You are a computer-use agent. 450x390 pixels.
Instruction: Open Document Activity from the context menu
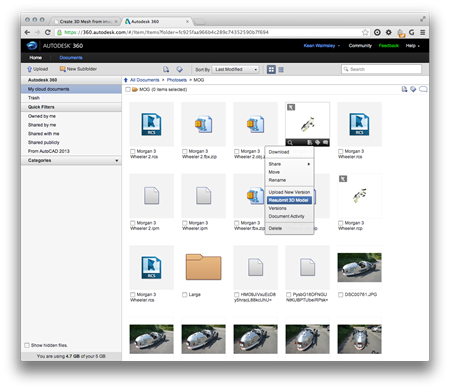coord(289,216)
